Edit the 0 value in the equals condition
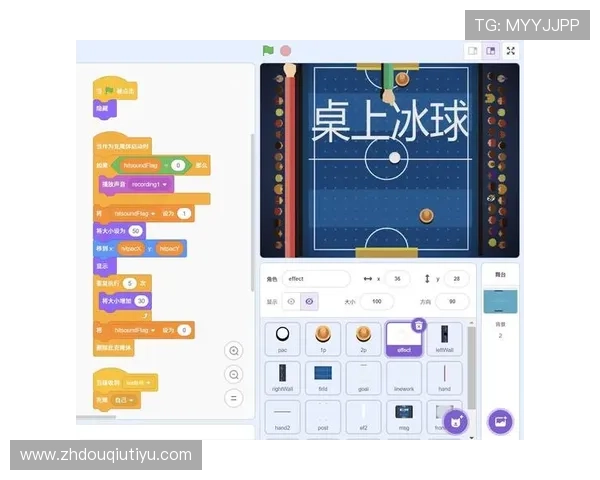Viewport: 600px width, 480px height. (178, 165)
